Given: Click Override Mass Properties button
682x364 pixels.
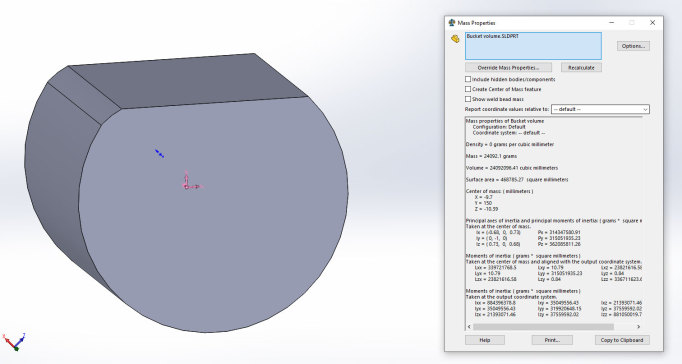Looking at the screenshot, I should (x=508, y=67).
